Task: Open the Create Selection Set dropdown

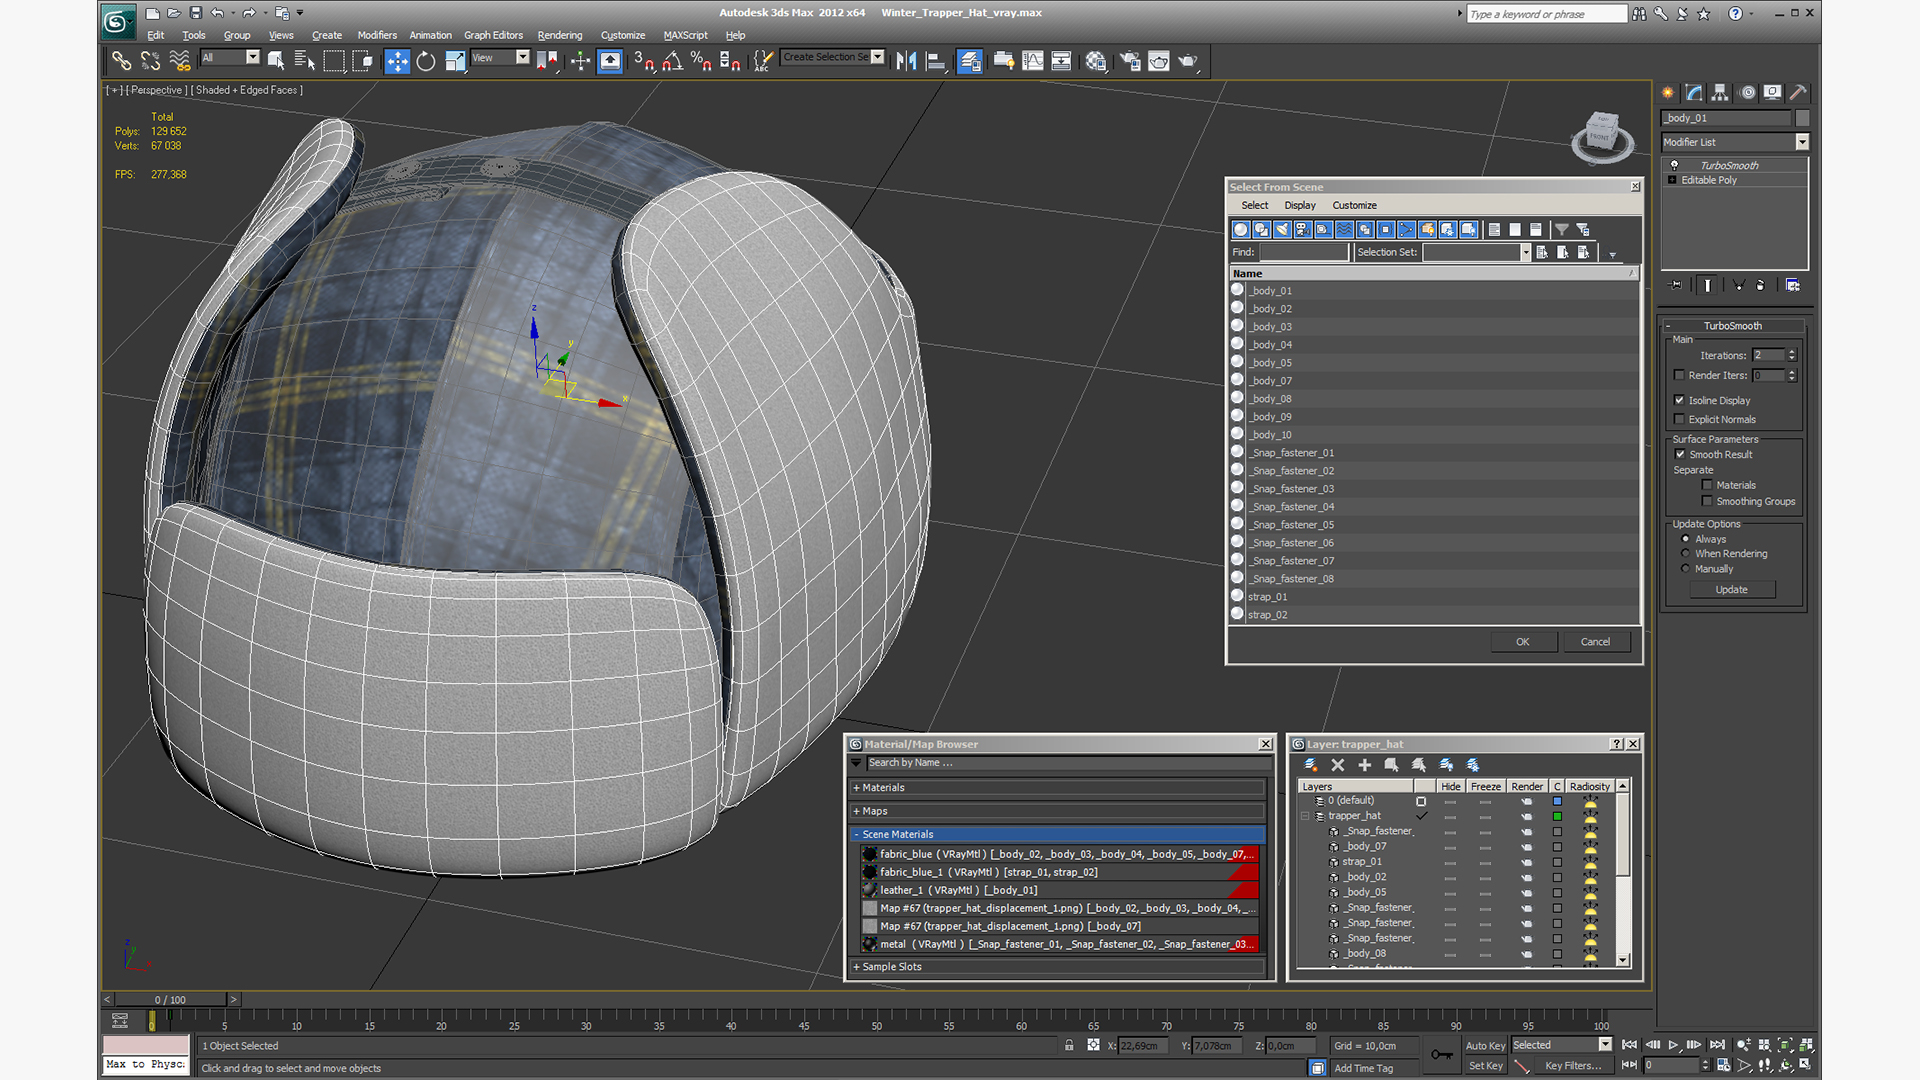Action: (x=878, y=57)
